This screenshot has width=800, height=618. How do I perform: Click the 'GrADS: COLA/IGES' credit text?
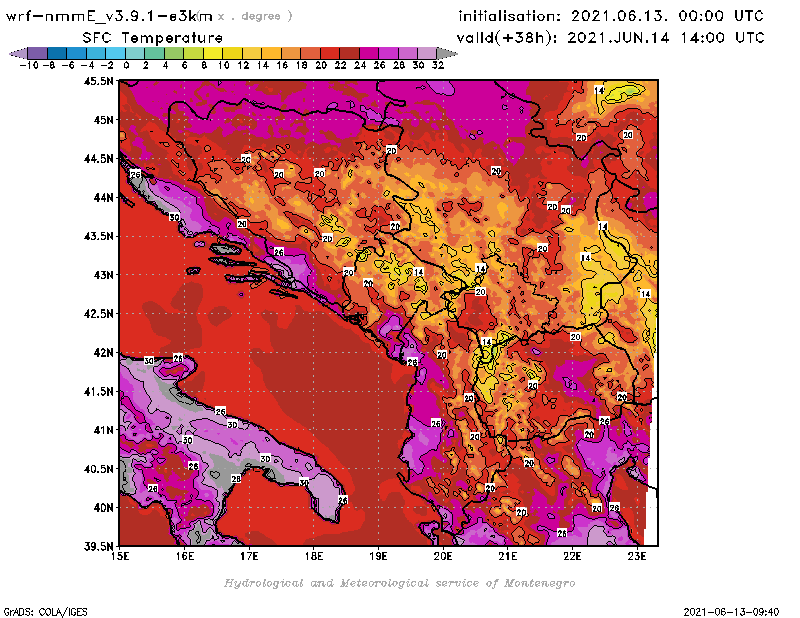coord(45,612)
